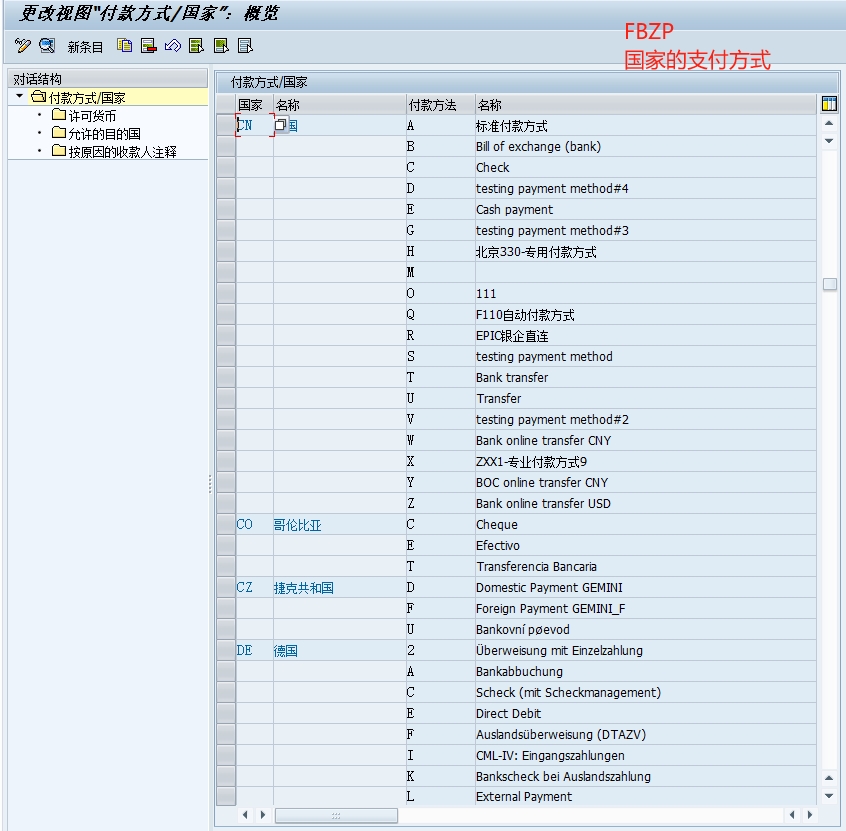Select row checkbox for 标准付款方式
The image size is (846, 831).
226,126
